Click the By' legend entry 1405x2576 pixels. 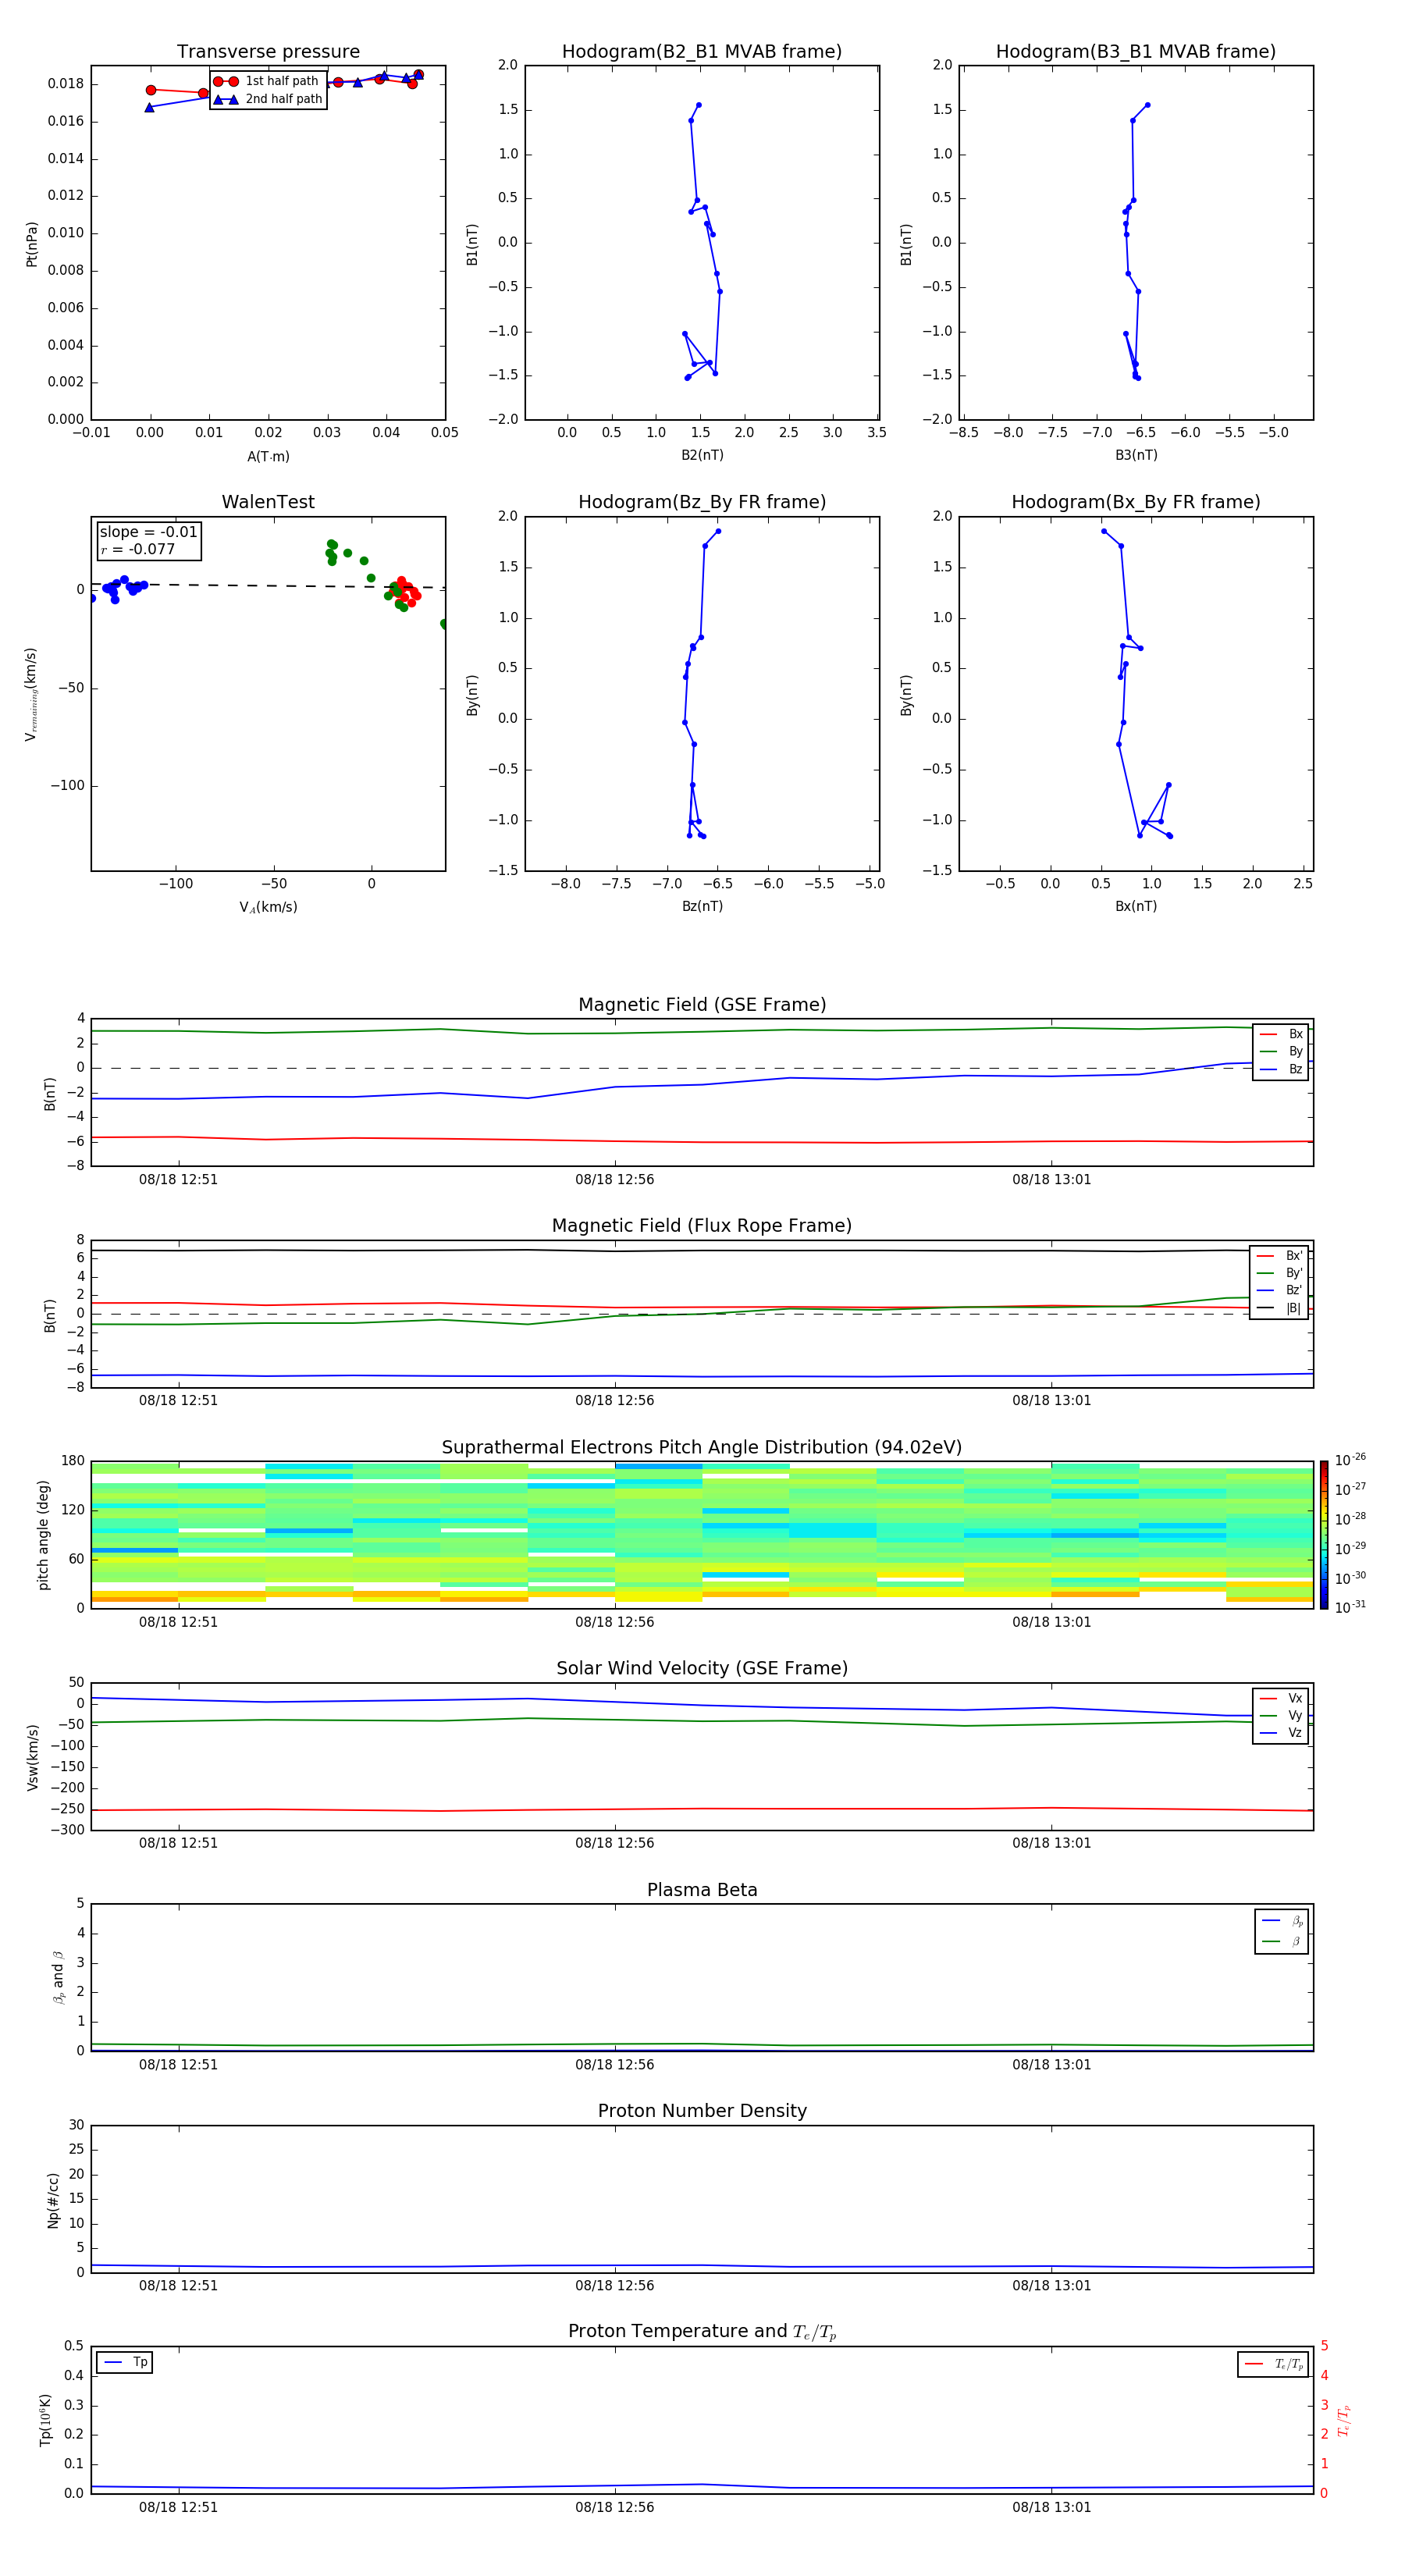tap(1279, 1273)
